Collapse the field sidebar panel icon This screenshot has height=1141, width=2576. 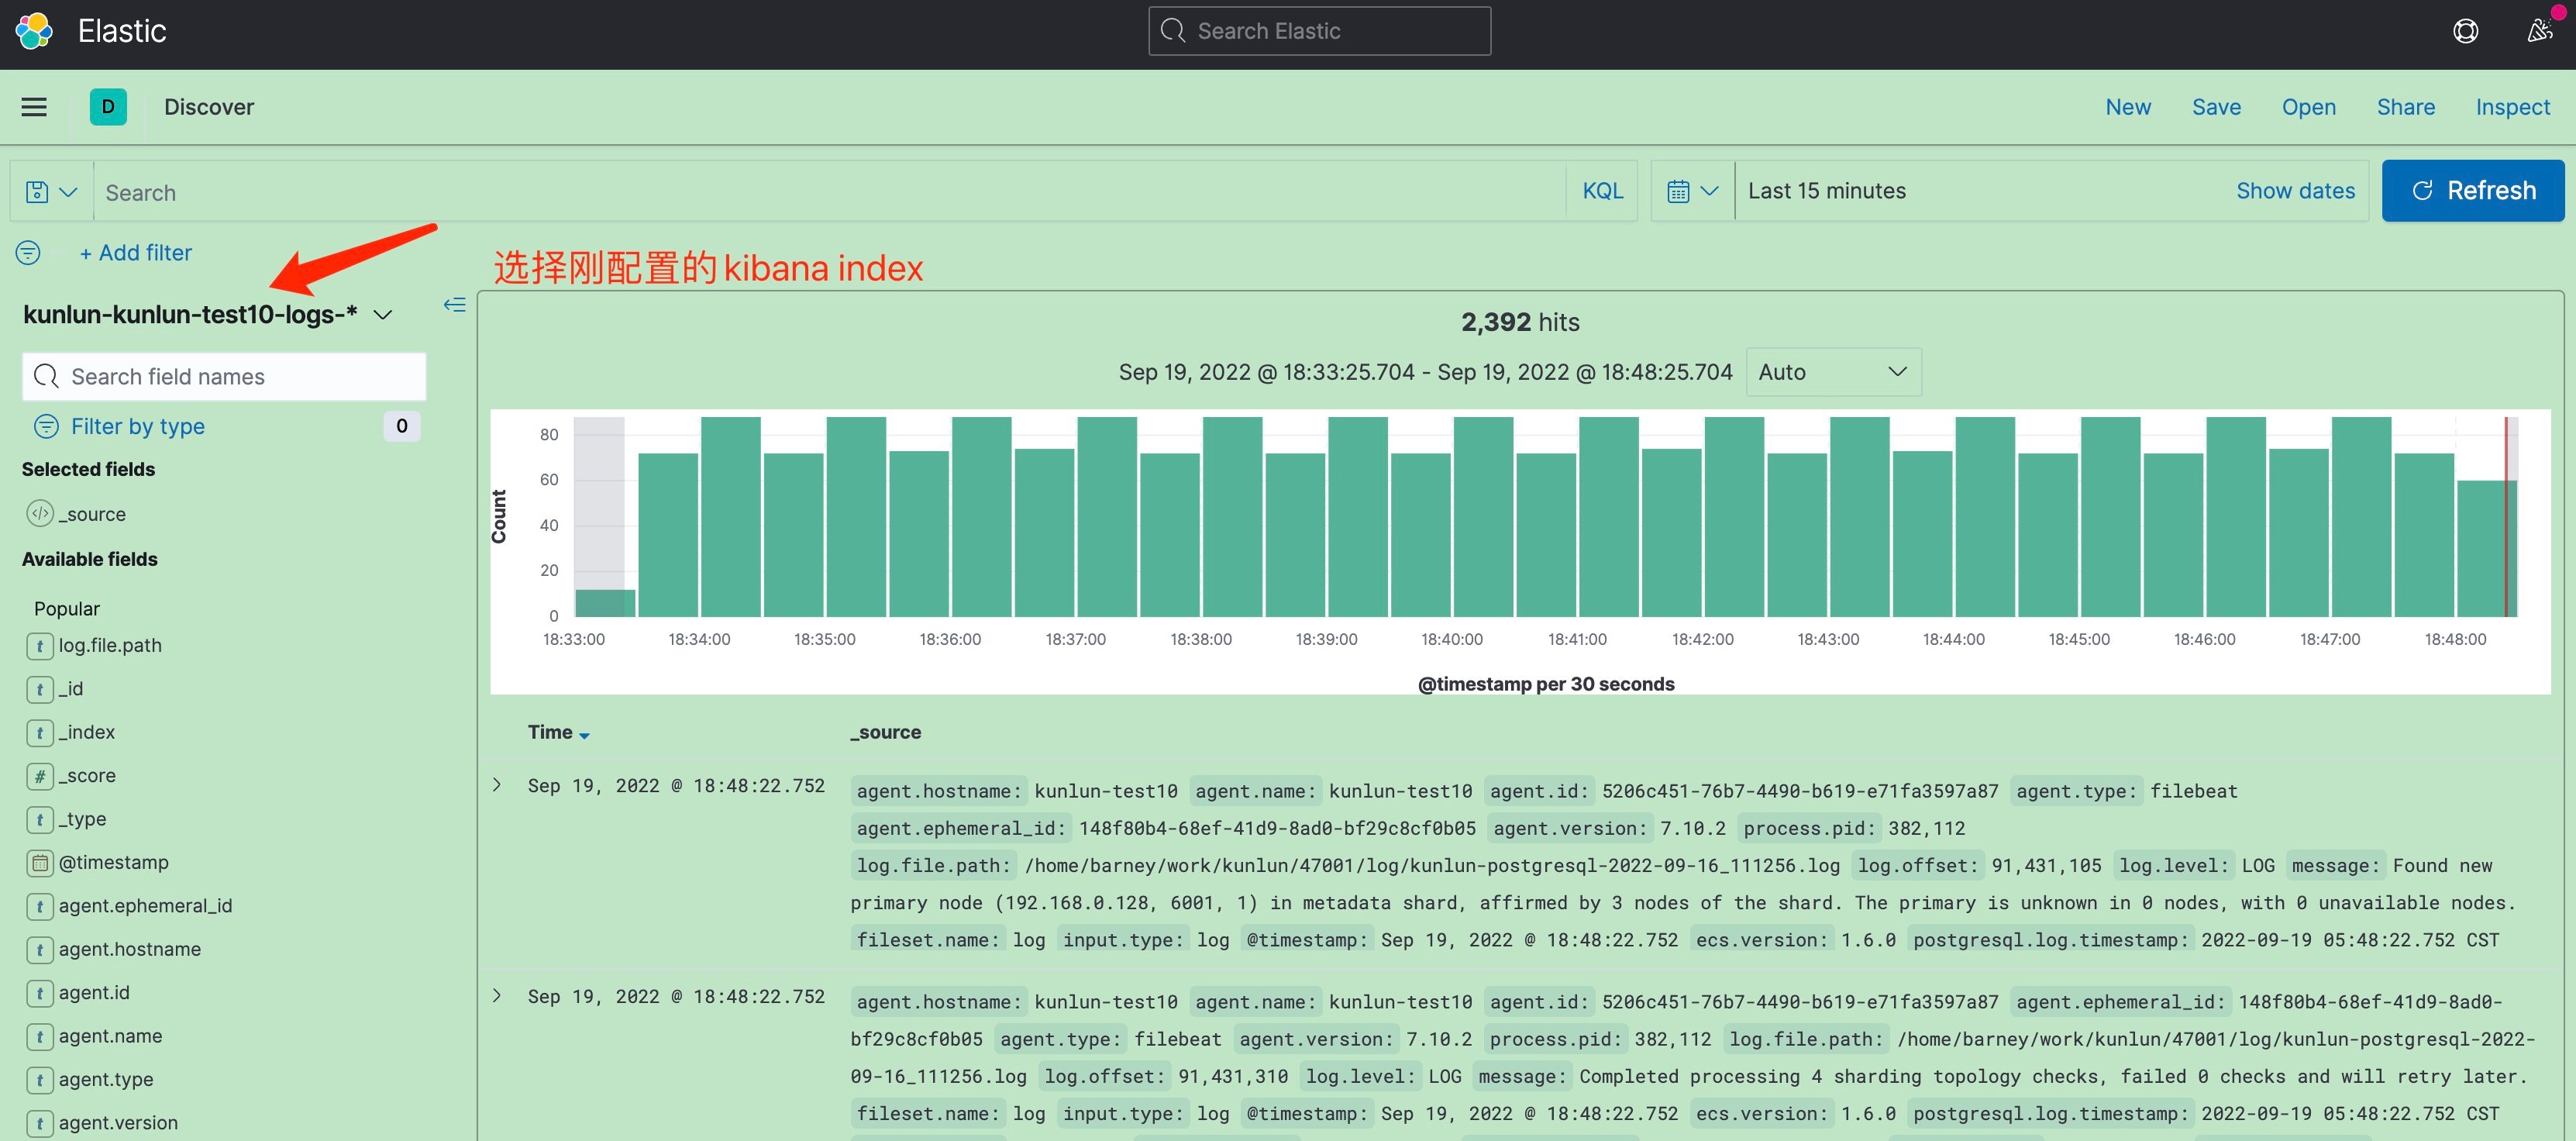pos(455,305)
